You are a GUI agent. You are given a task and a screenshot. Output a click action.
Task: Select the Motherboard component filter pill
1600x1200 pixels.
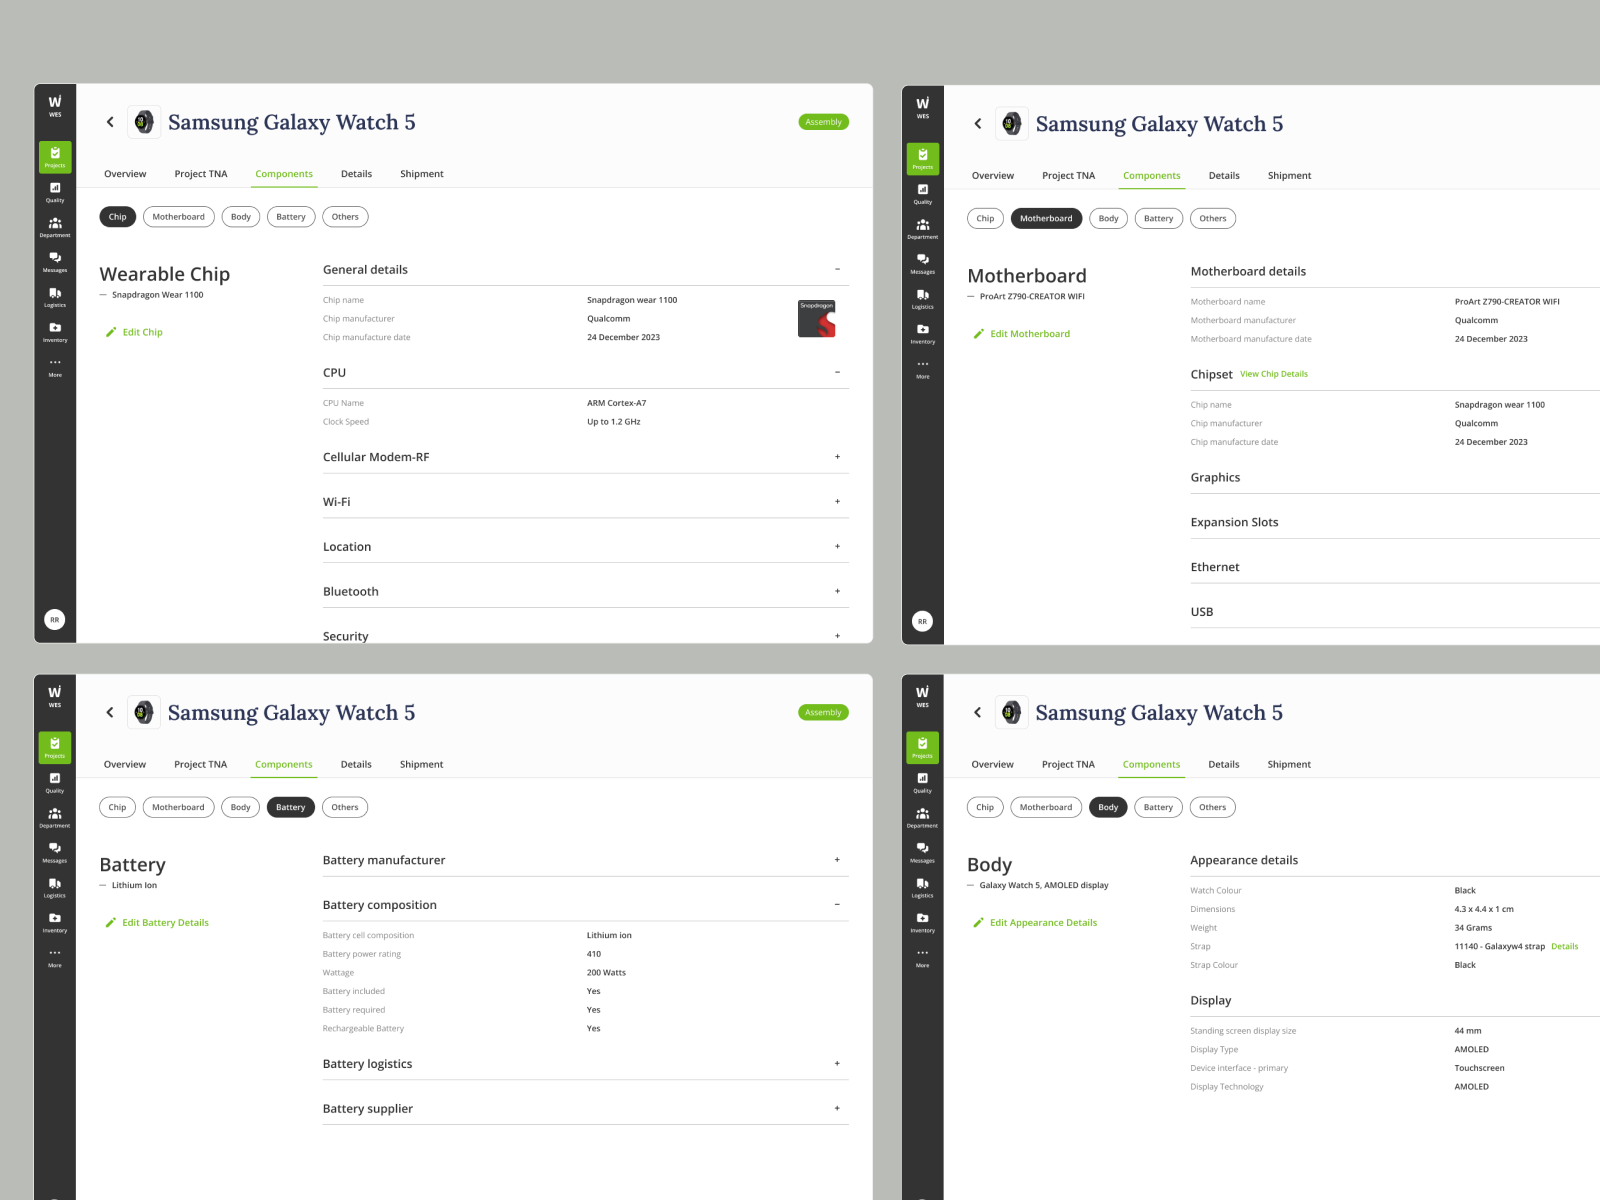tap(178, 216)
